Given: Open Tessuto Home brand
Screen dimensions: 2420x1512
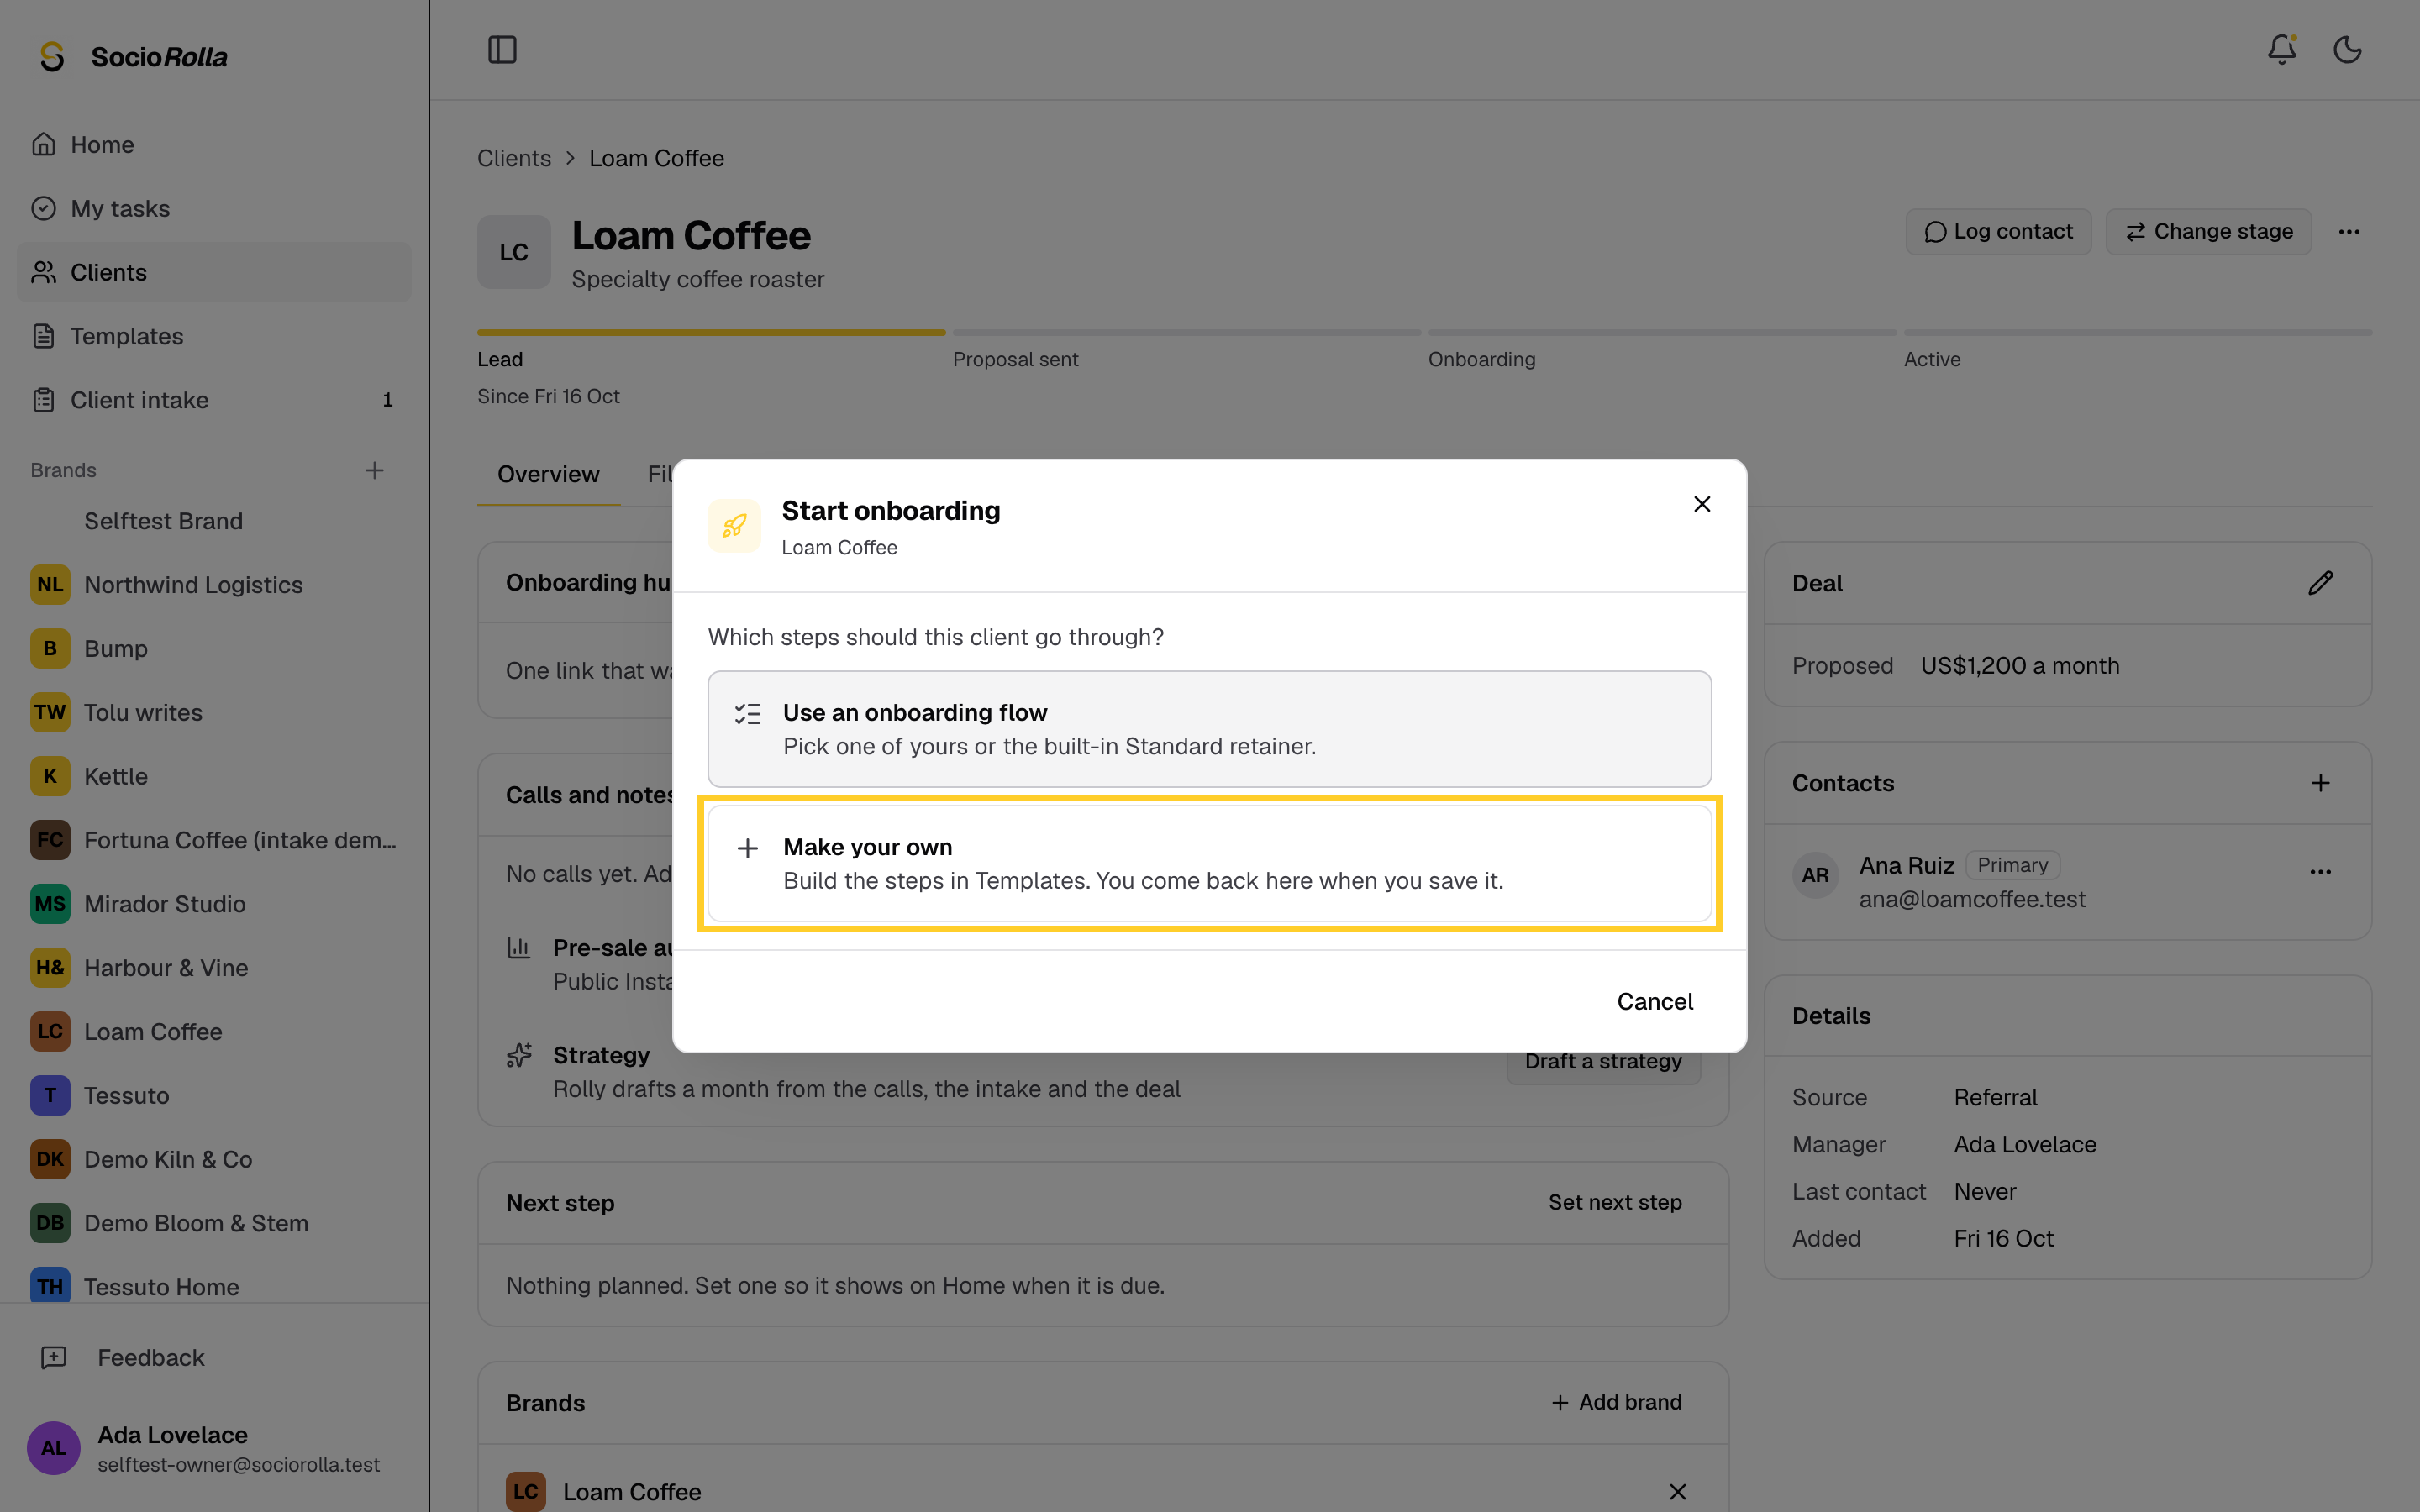Looking at the screenshot, I should click(214, 1286).
